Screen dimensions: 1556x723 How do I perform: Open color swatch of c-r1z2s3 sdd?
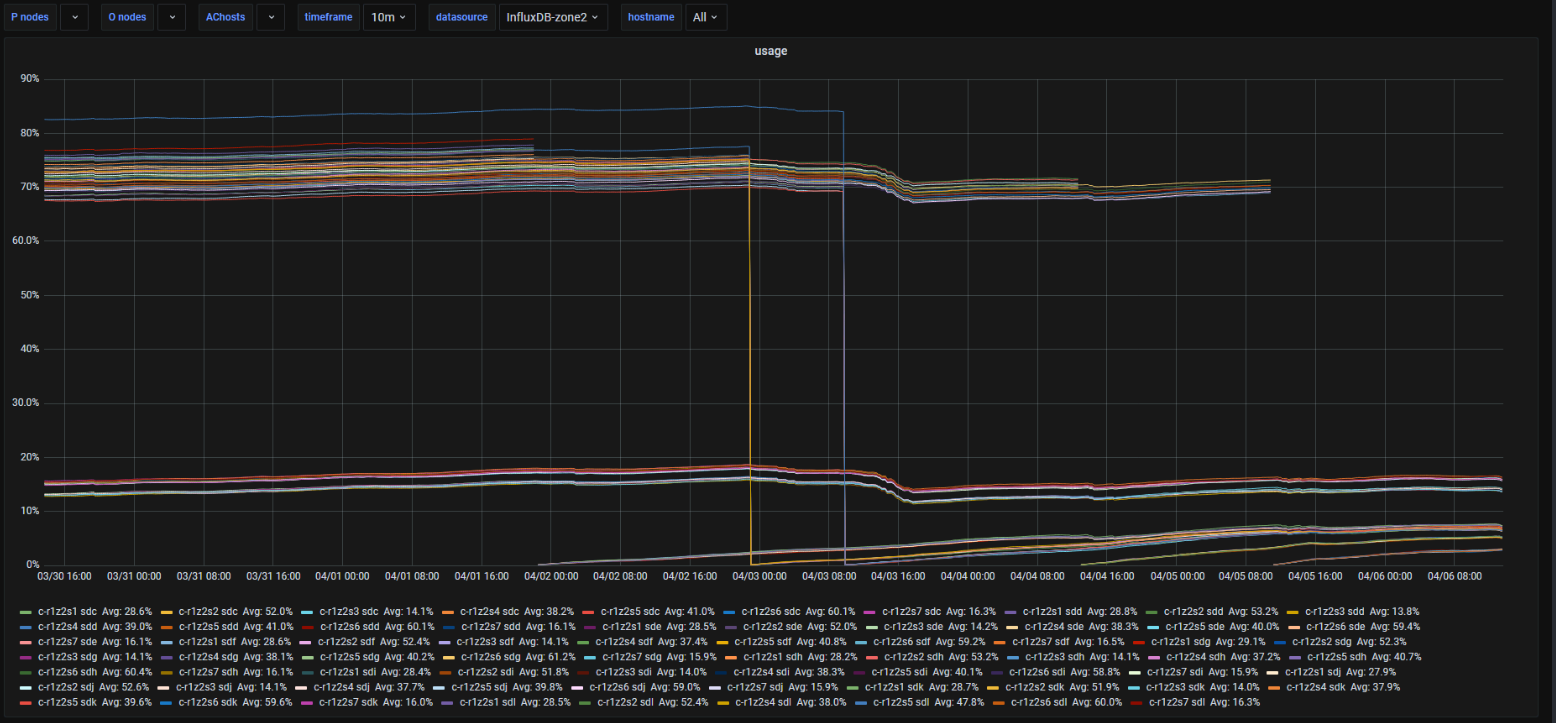[1293, 611]
